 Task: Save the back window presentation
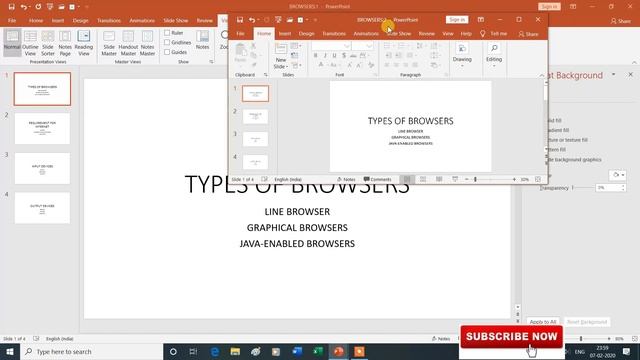click(x=11, y=7)
